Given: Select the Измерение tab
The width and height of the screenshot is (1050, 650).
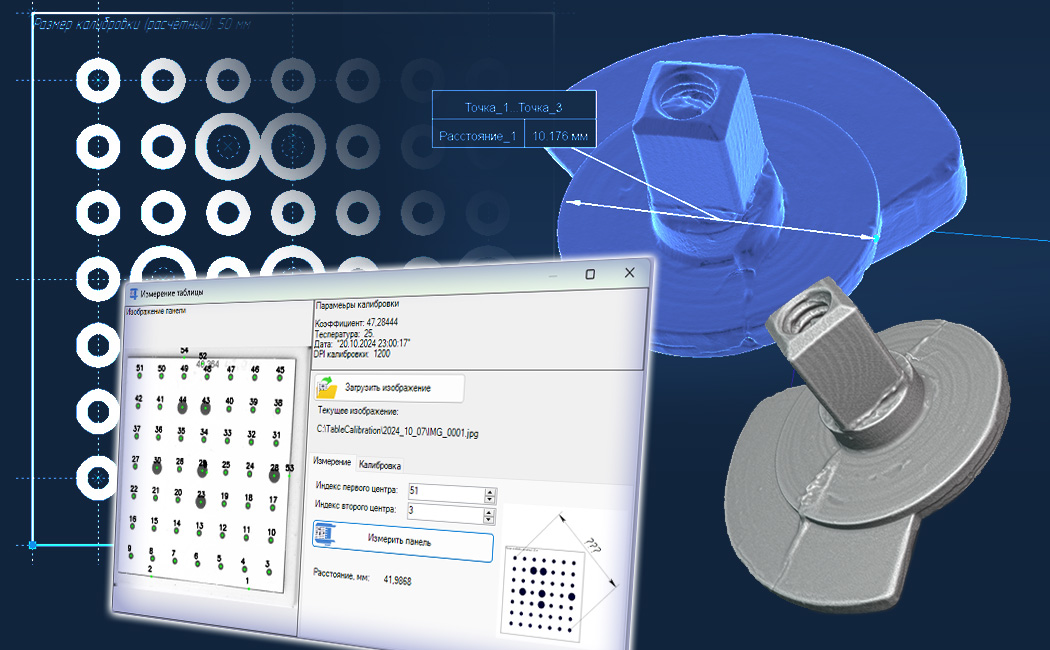Looking at the screenshot, I should tap(332, 461).
